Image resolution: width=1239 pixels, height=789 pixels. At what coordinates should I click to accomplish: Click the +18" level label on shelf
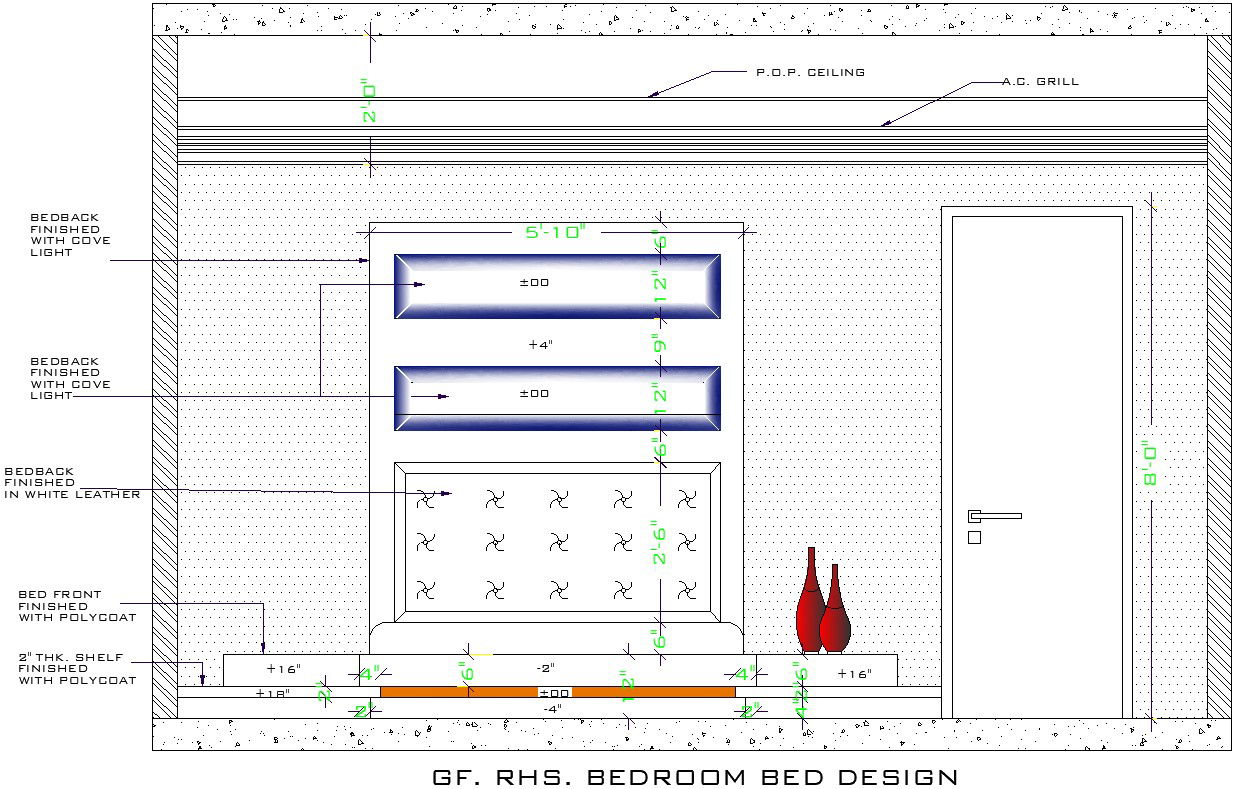272,693
